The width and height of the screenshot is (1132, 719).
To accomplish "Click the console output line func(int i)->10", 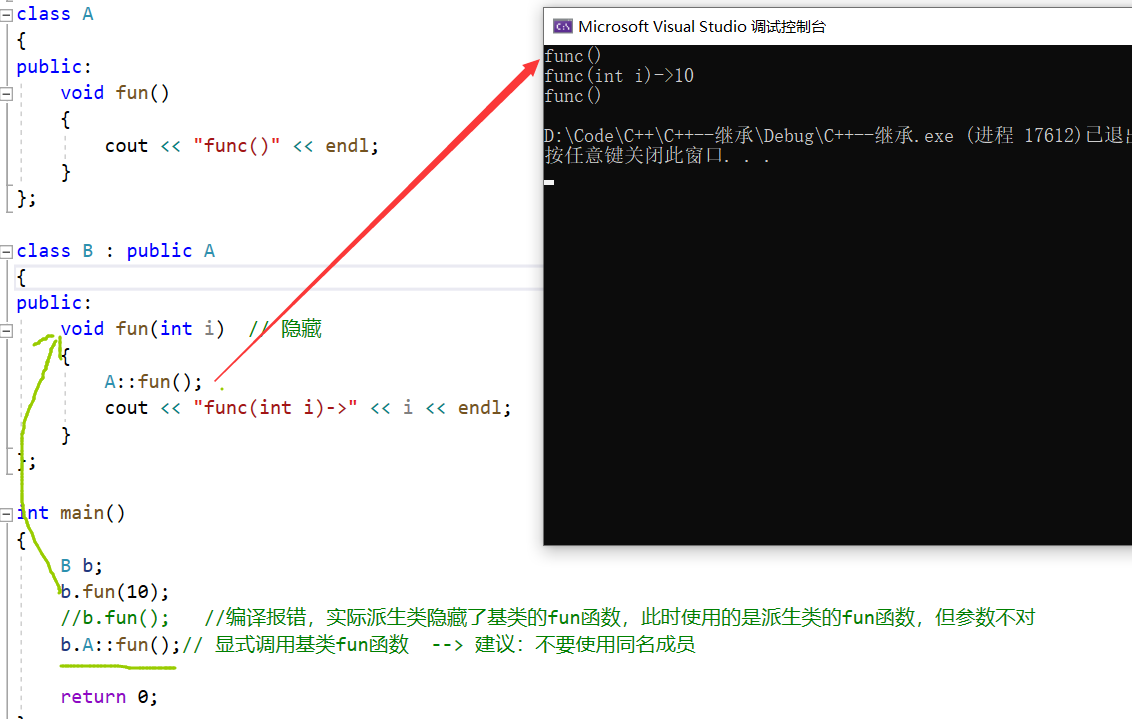I will pyautogui.click(x=619, y=76).
